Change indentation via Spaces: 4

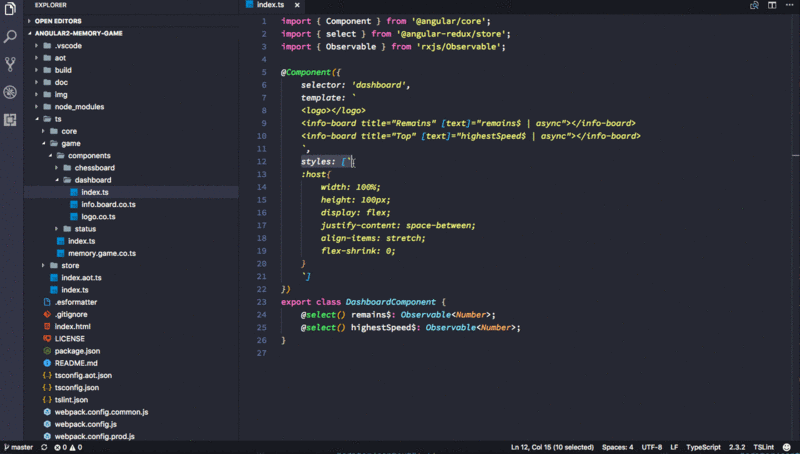tap(617, 447)
